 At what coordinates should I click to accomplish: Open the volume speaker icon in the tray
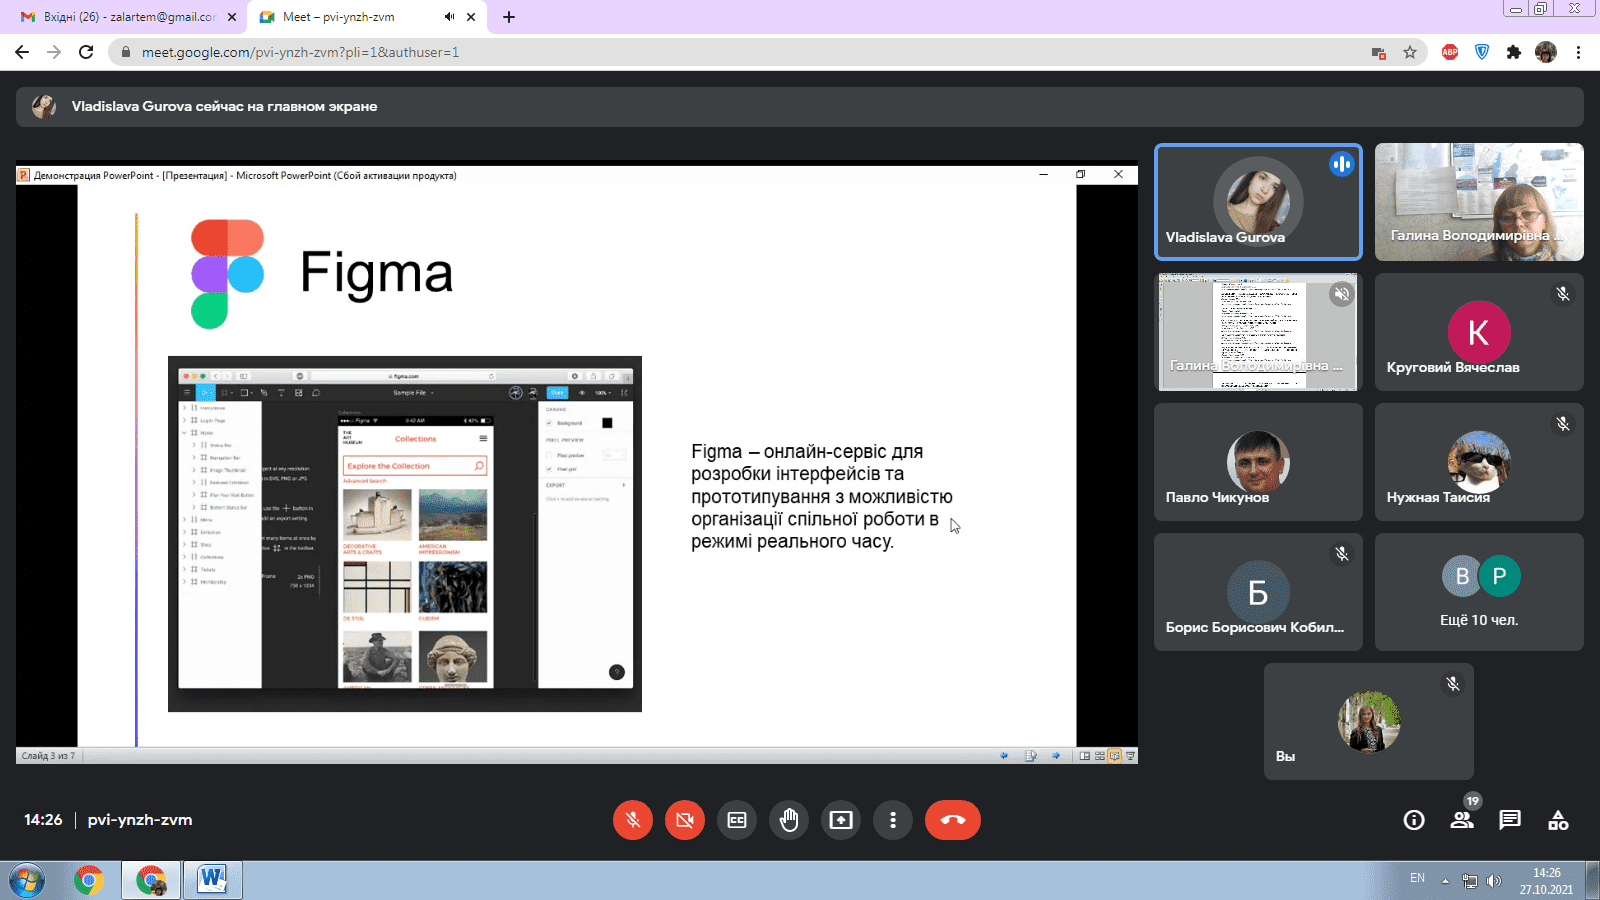click(x=1494, y=881)
